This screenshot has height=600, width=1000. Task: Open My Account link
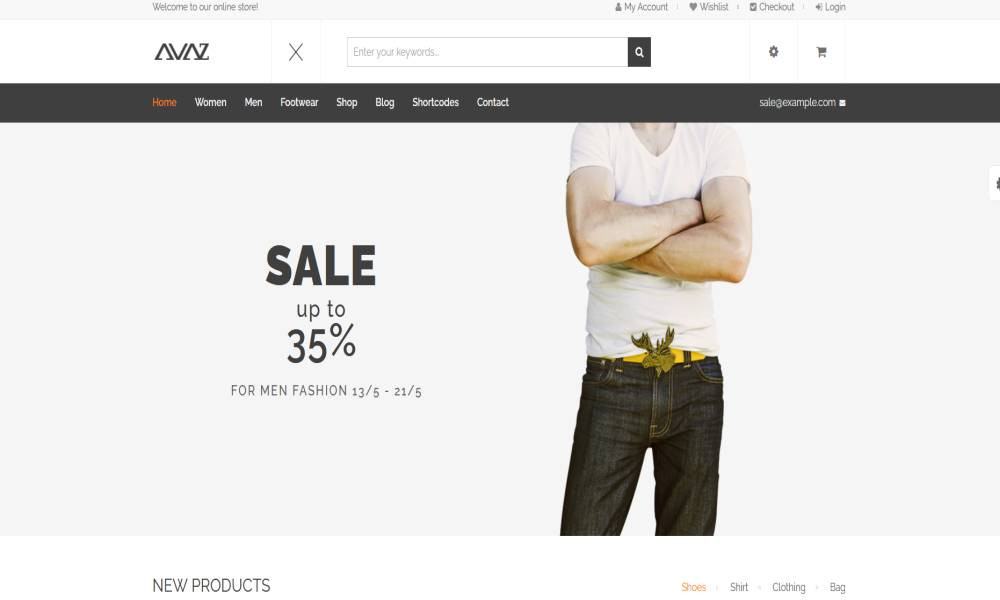tap(642, 7)
